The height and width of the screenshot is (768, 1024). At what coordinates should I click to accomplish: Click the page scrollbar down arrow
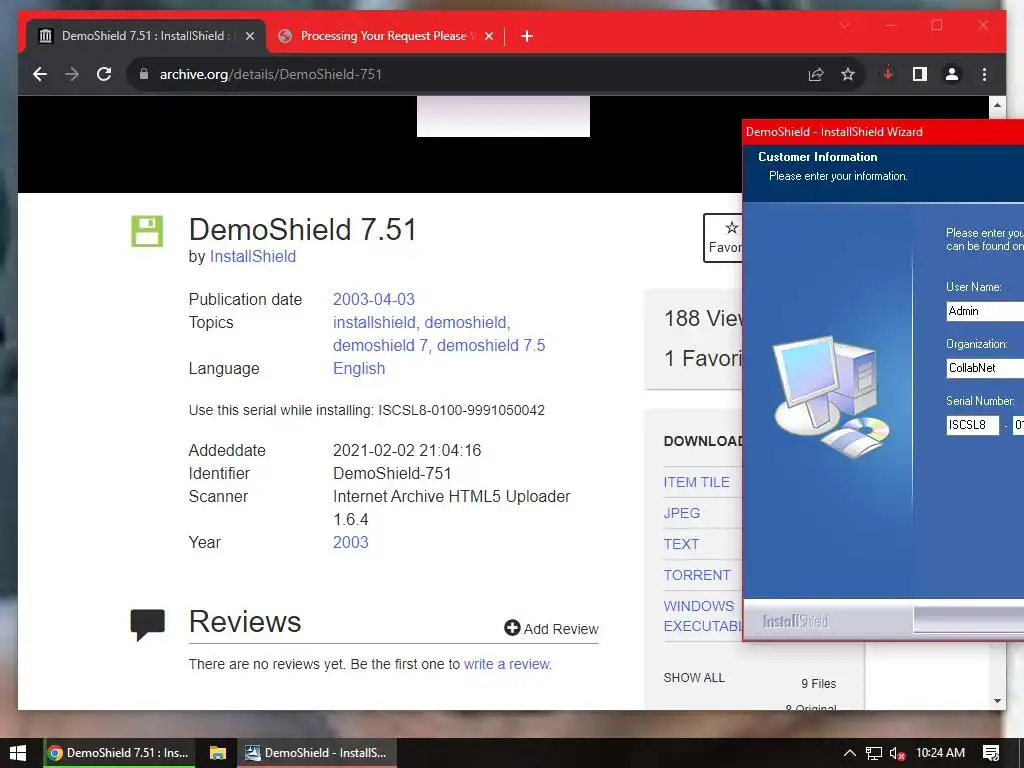997,701
